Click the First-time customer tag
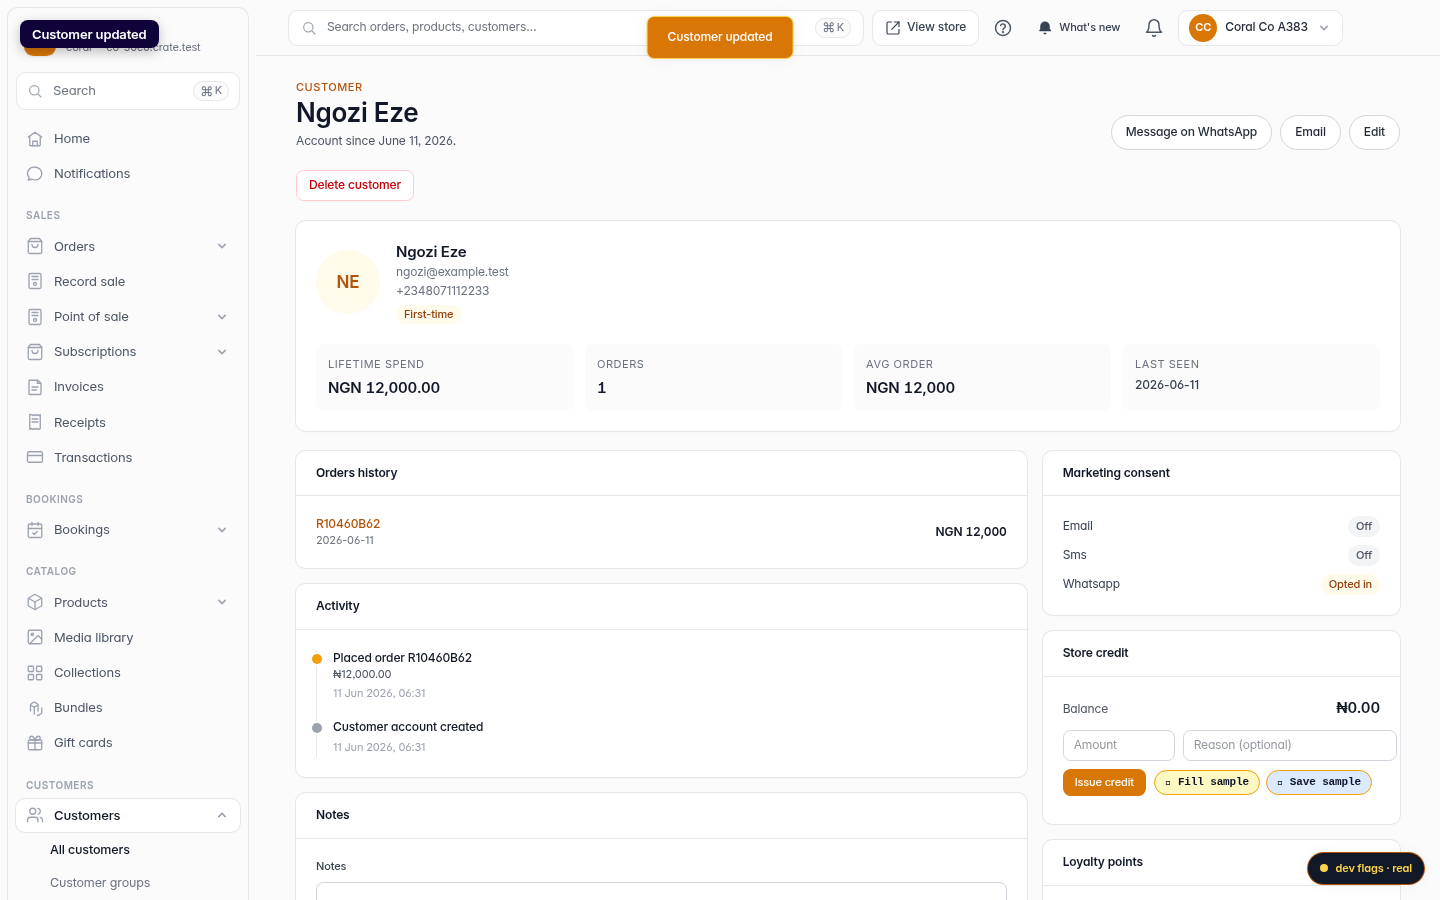 pyautogui.click(x=428, y=314)
